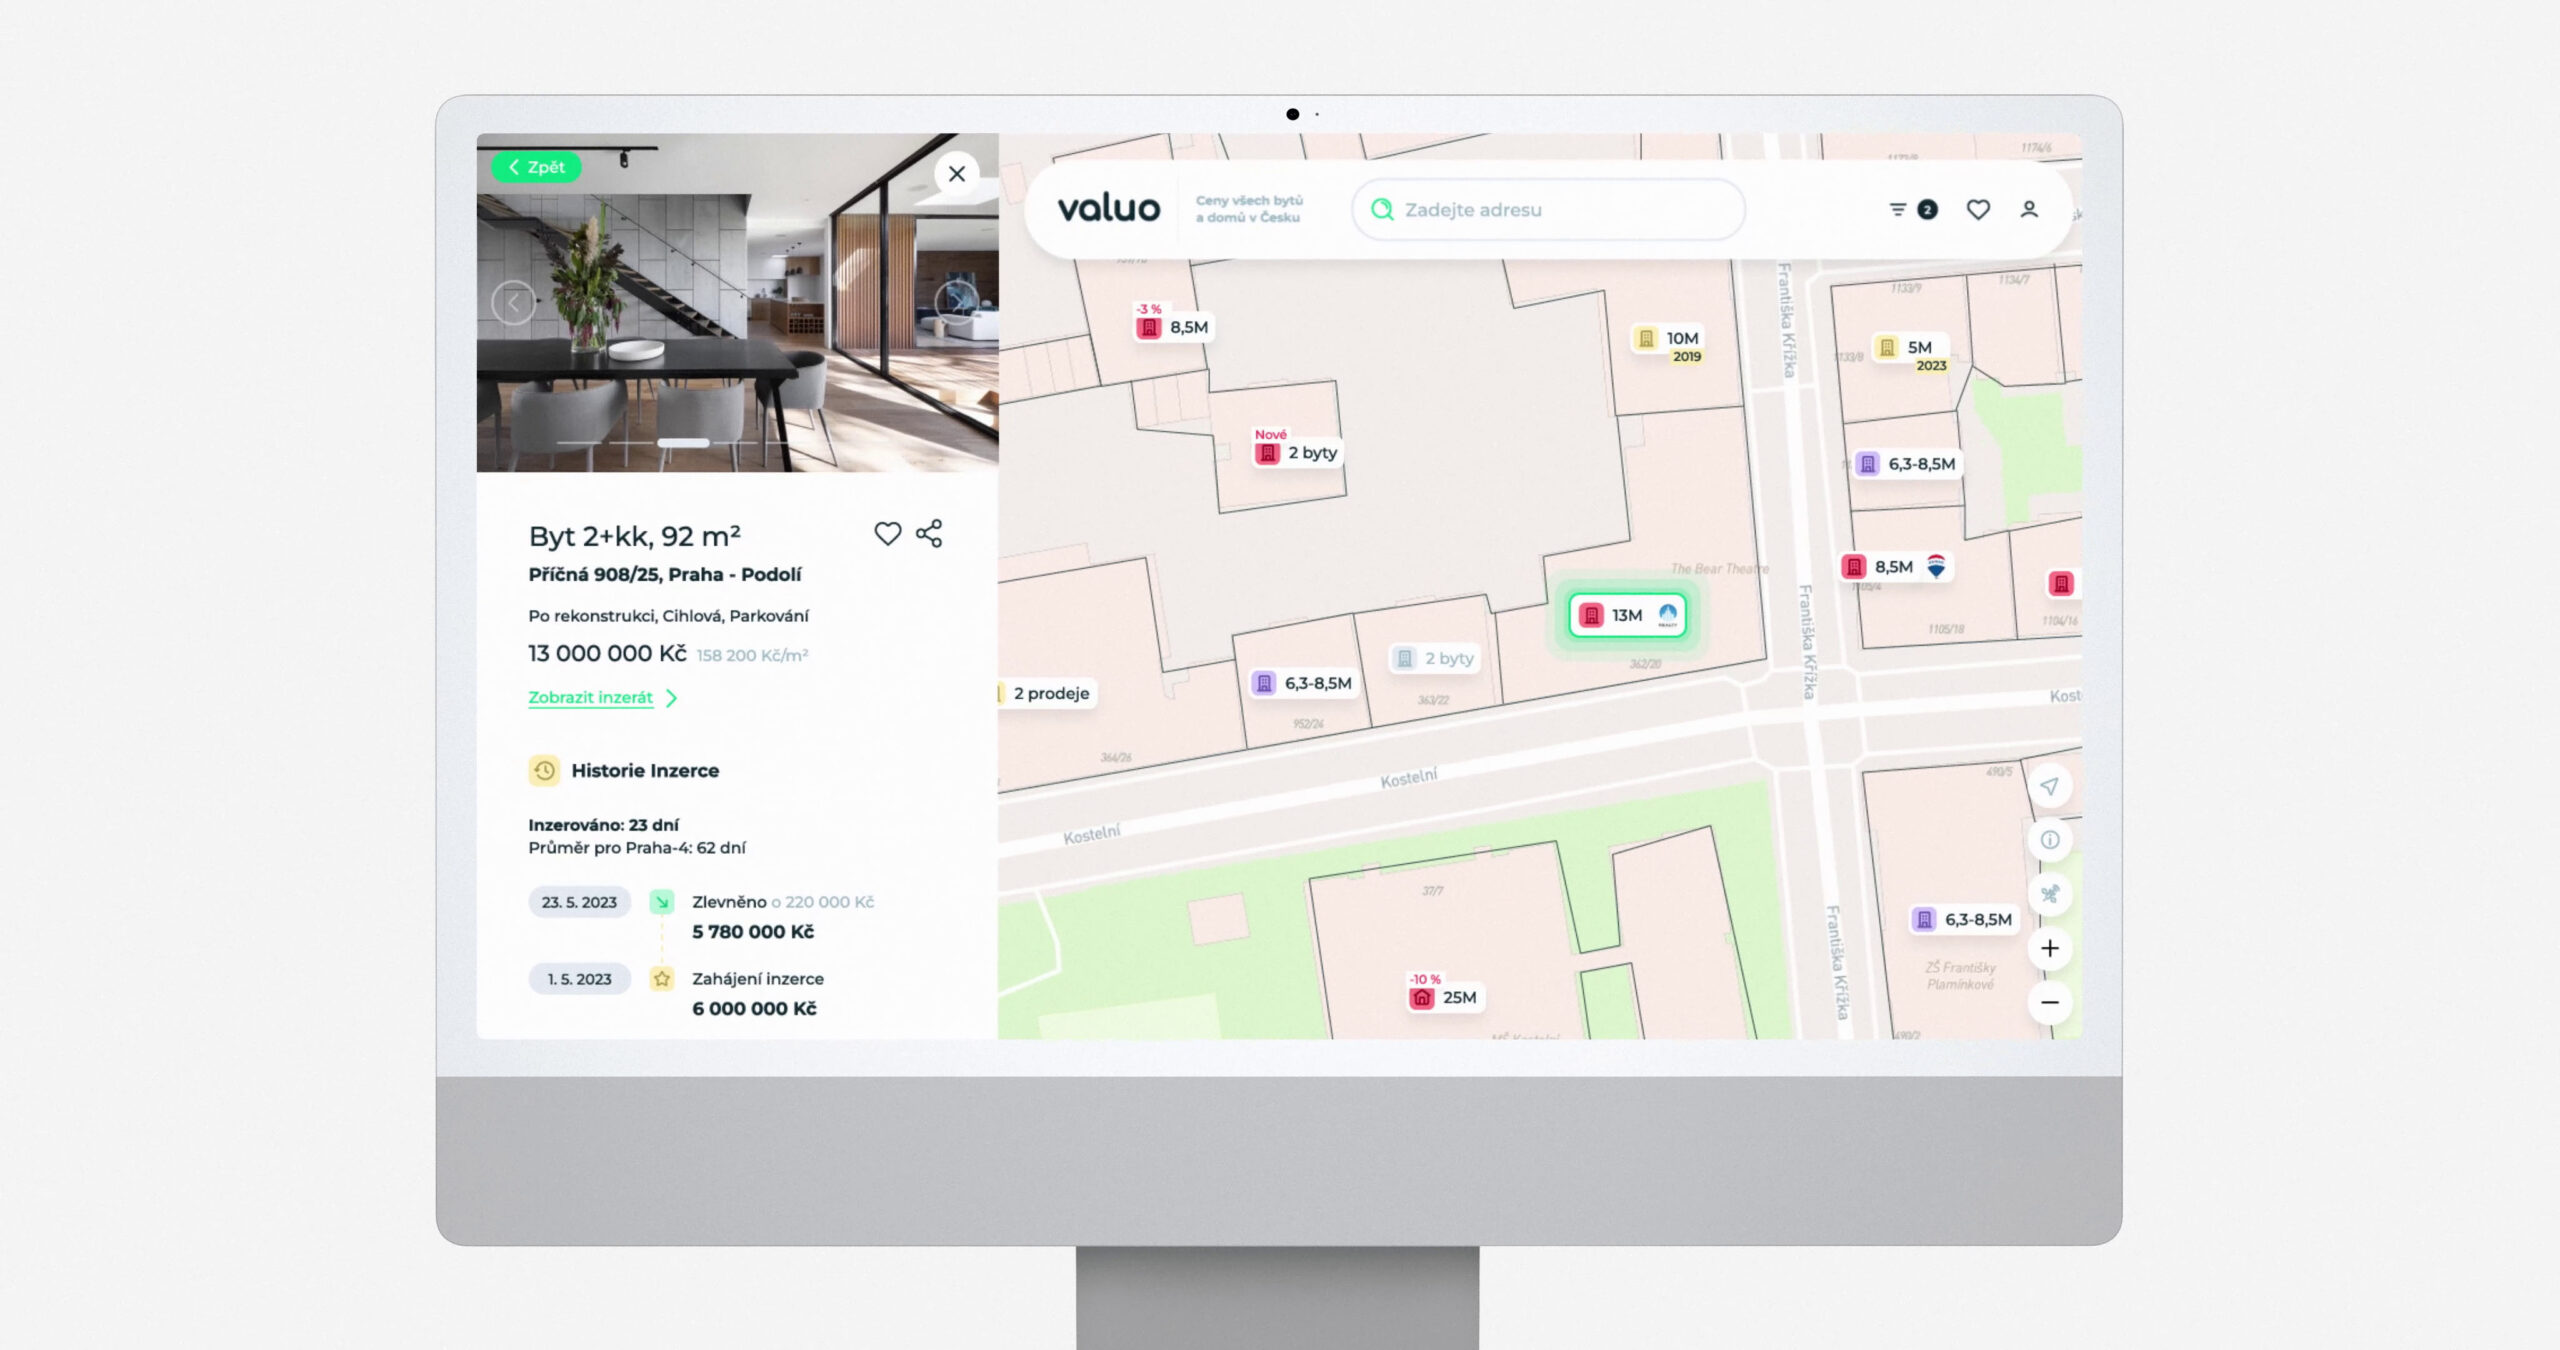Click the filter icon in header
The image size is (2560, 1350).
point(1897,209)
